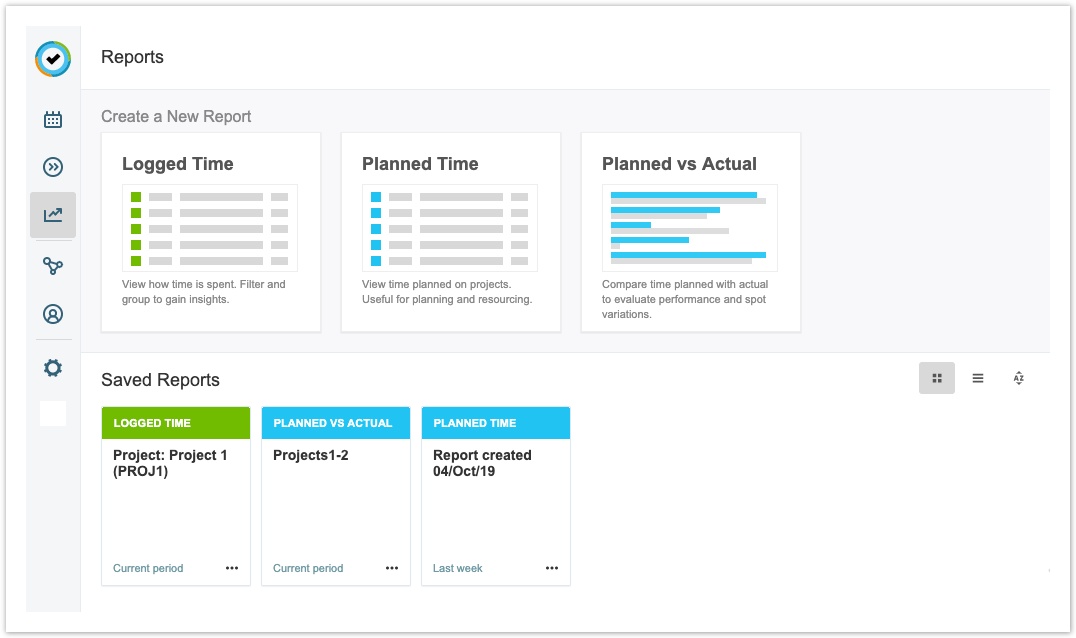
Task: Open saved report Project: Project 1 (PROJ1)
Action: 170,463
